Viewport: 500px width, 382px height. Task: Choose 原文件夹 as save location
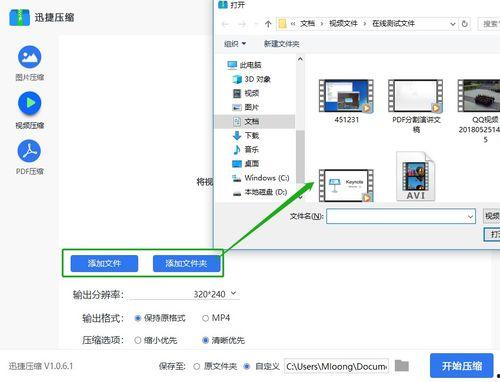tap(197, 366)
